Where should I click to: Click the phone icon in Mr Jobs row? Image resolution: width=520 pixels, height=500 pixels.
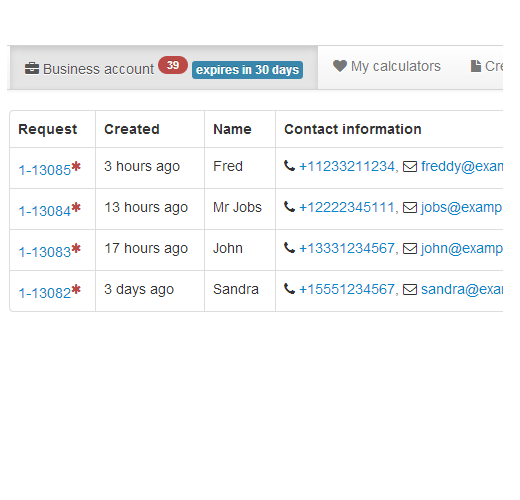coord(289,207)
